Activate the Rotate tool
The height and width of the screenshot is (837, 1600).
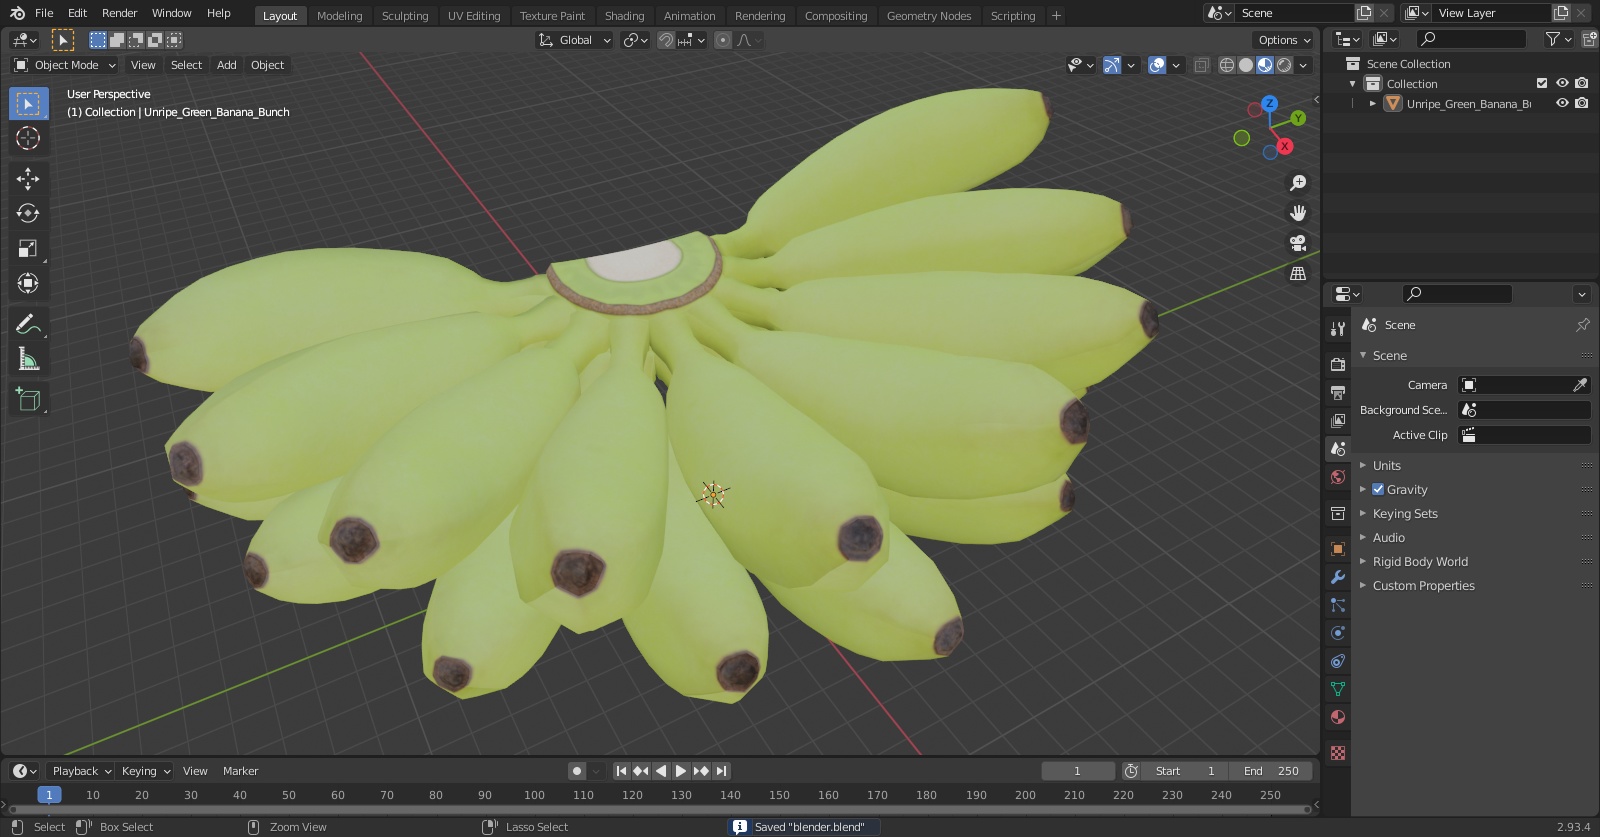tap(28, 213)
